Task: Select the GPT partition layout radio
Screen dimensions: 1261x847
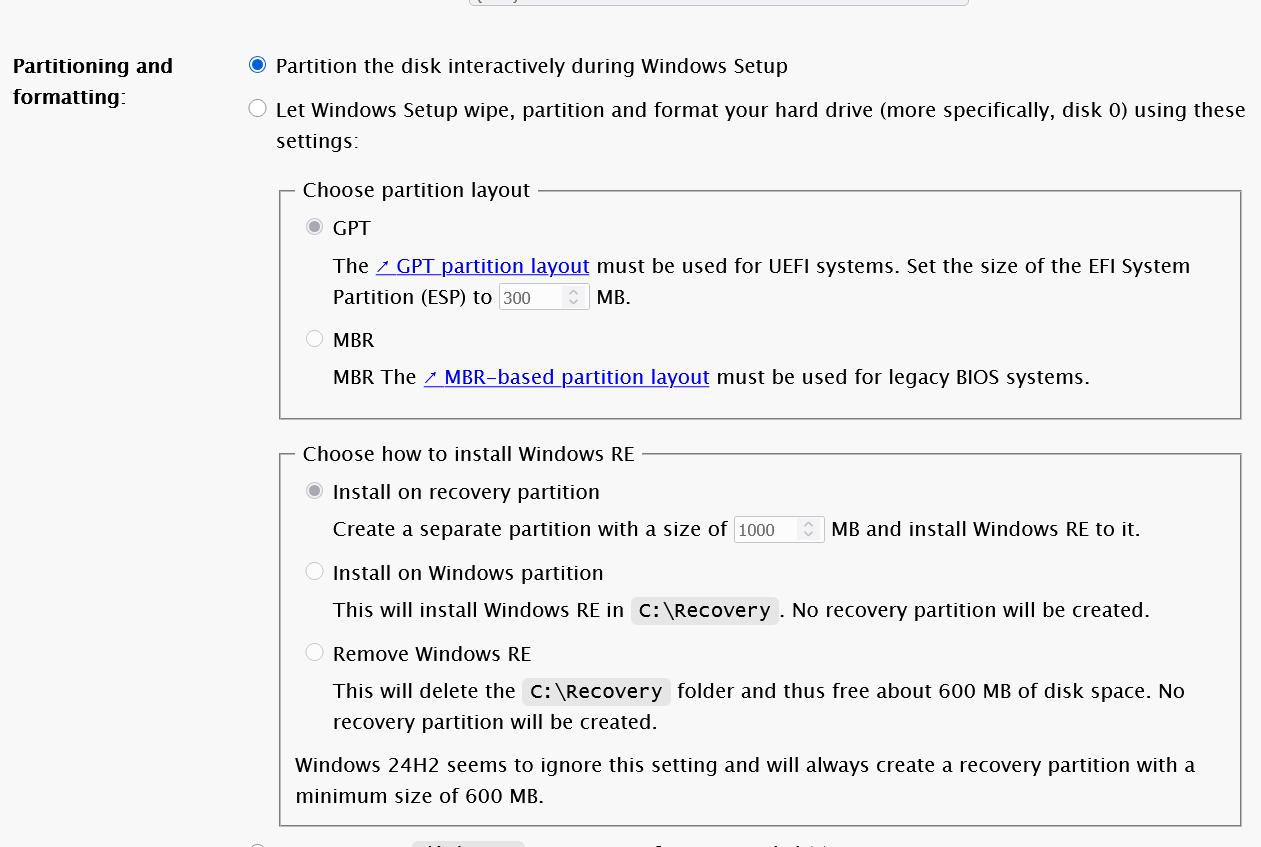Action: click(315, 228)
